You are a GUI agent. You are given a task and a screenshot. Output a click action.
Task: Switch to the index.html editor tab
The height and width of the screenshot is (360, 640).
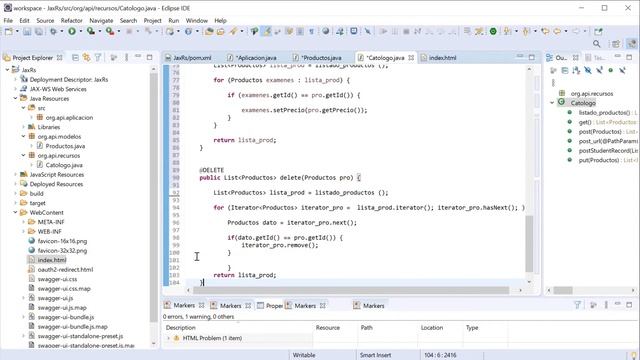(x=439, y=58)
